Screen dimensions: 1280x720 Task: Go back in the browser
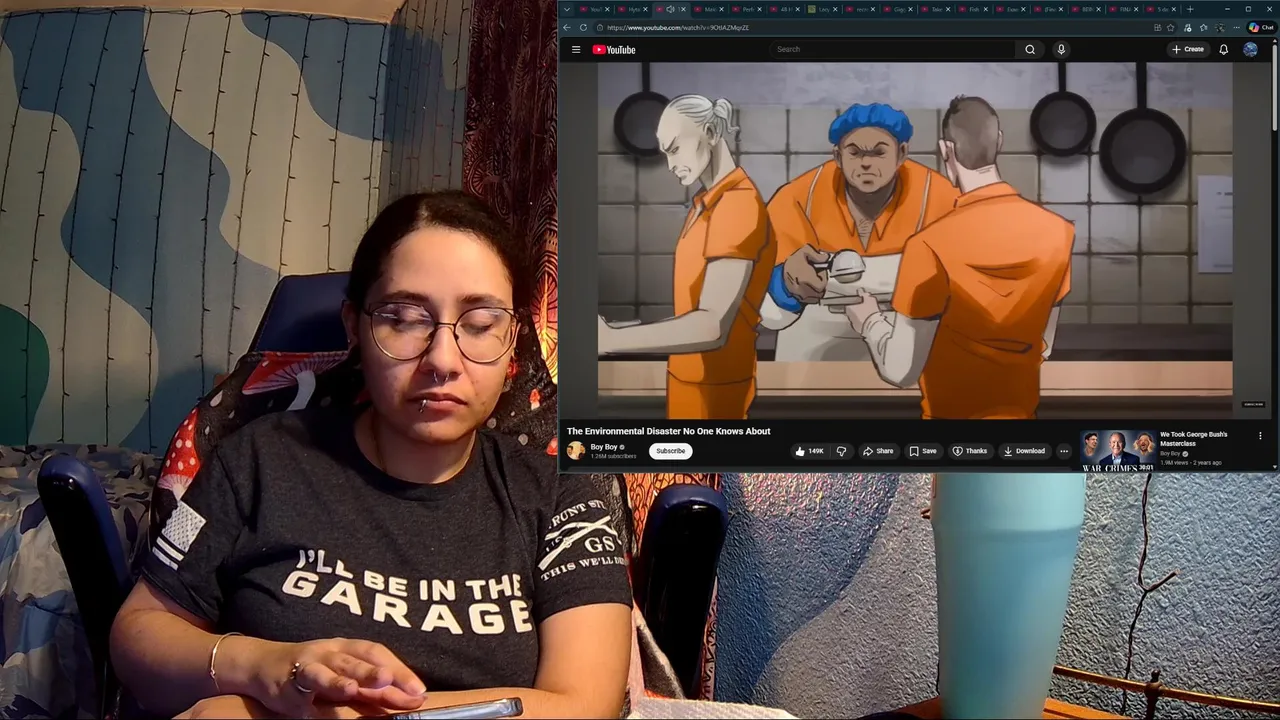click(x=567, y=27)
